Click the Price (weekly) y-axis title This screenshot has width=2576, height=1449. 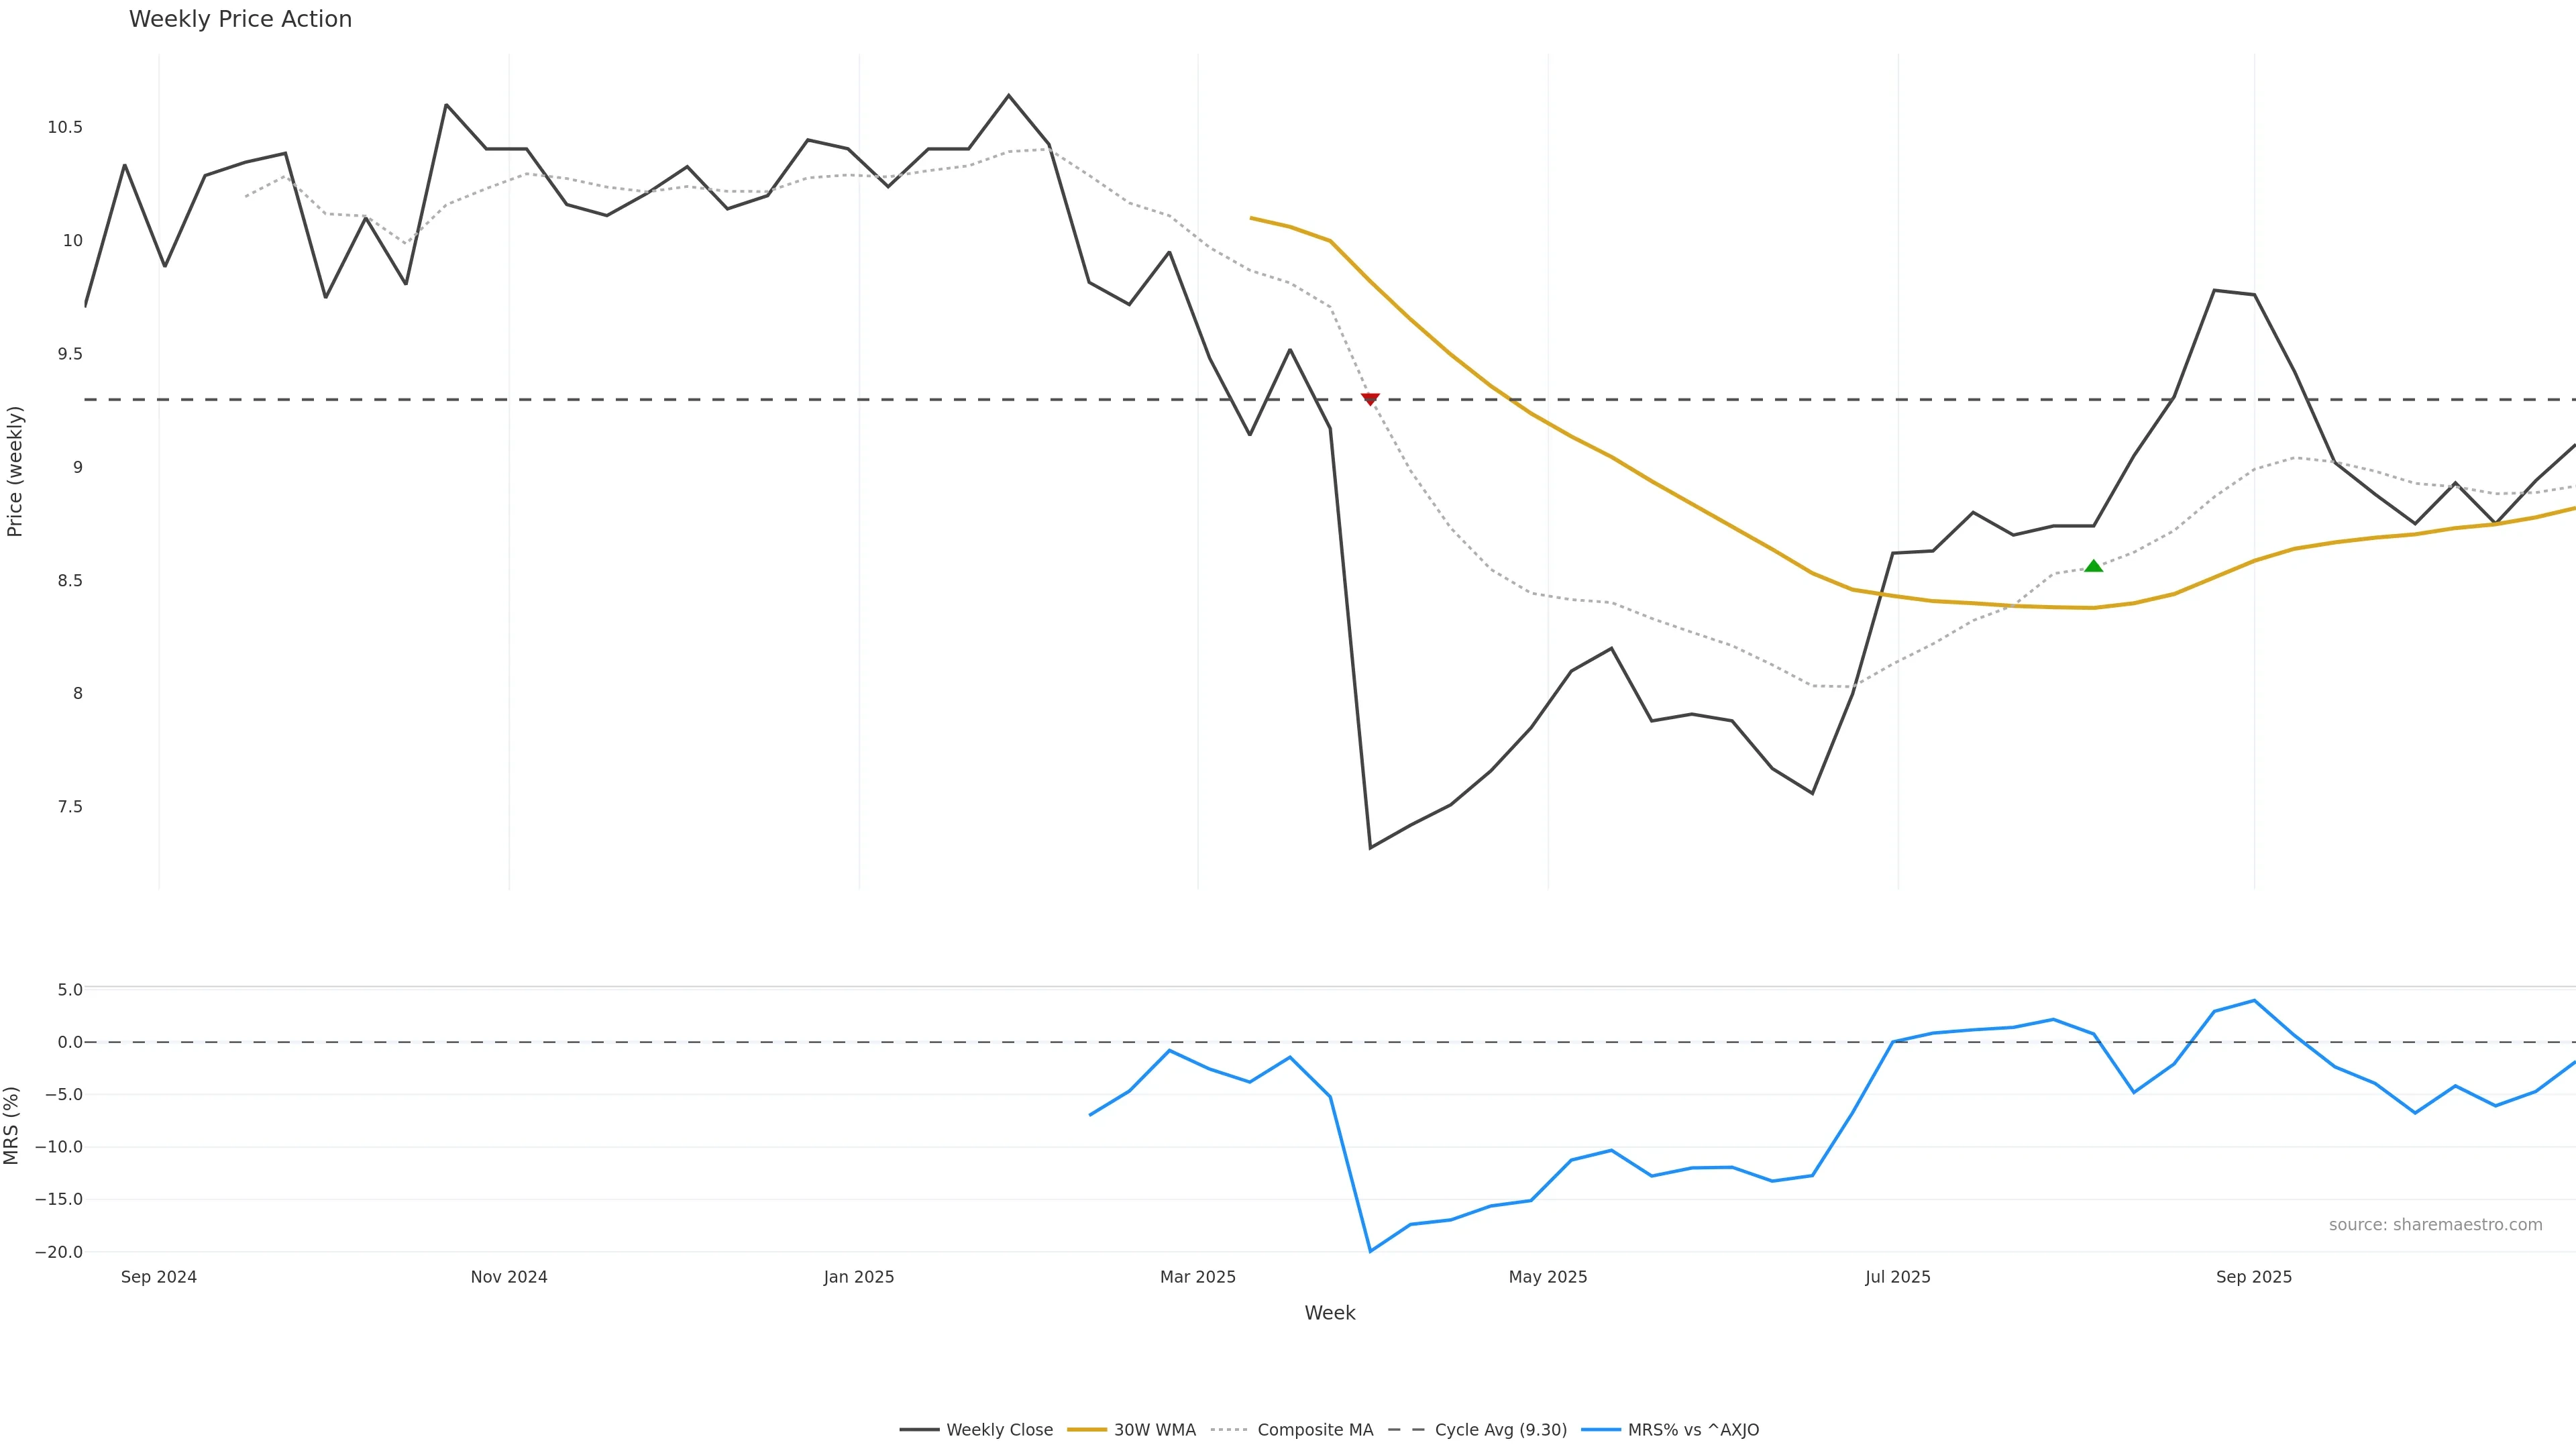(15, 471)
